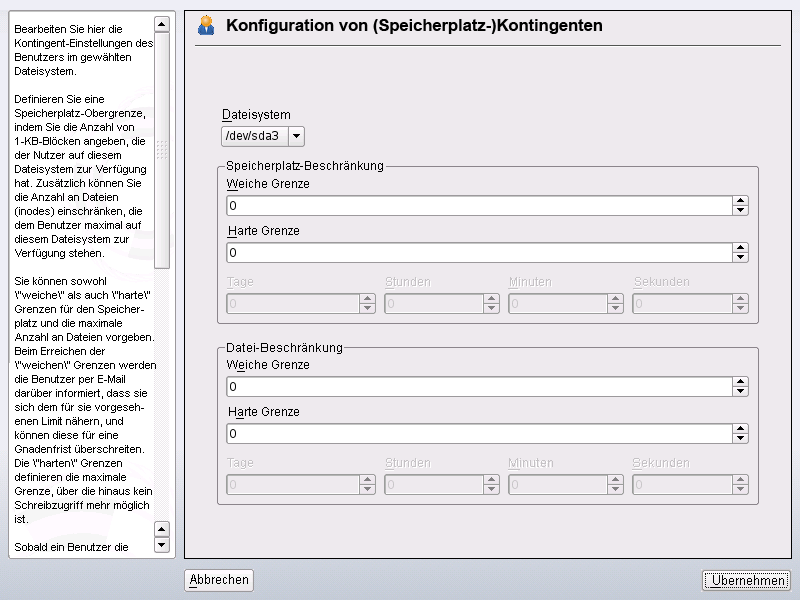Click Speicherplatz Sekunden spin field
800x600 pixels.
point(683,304)
